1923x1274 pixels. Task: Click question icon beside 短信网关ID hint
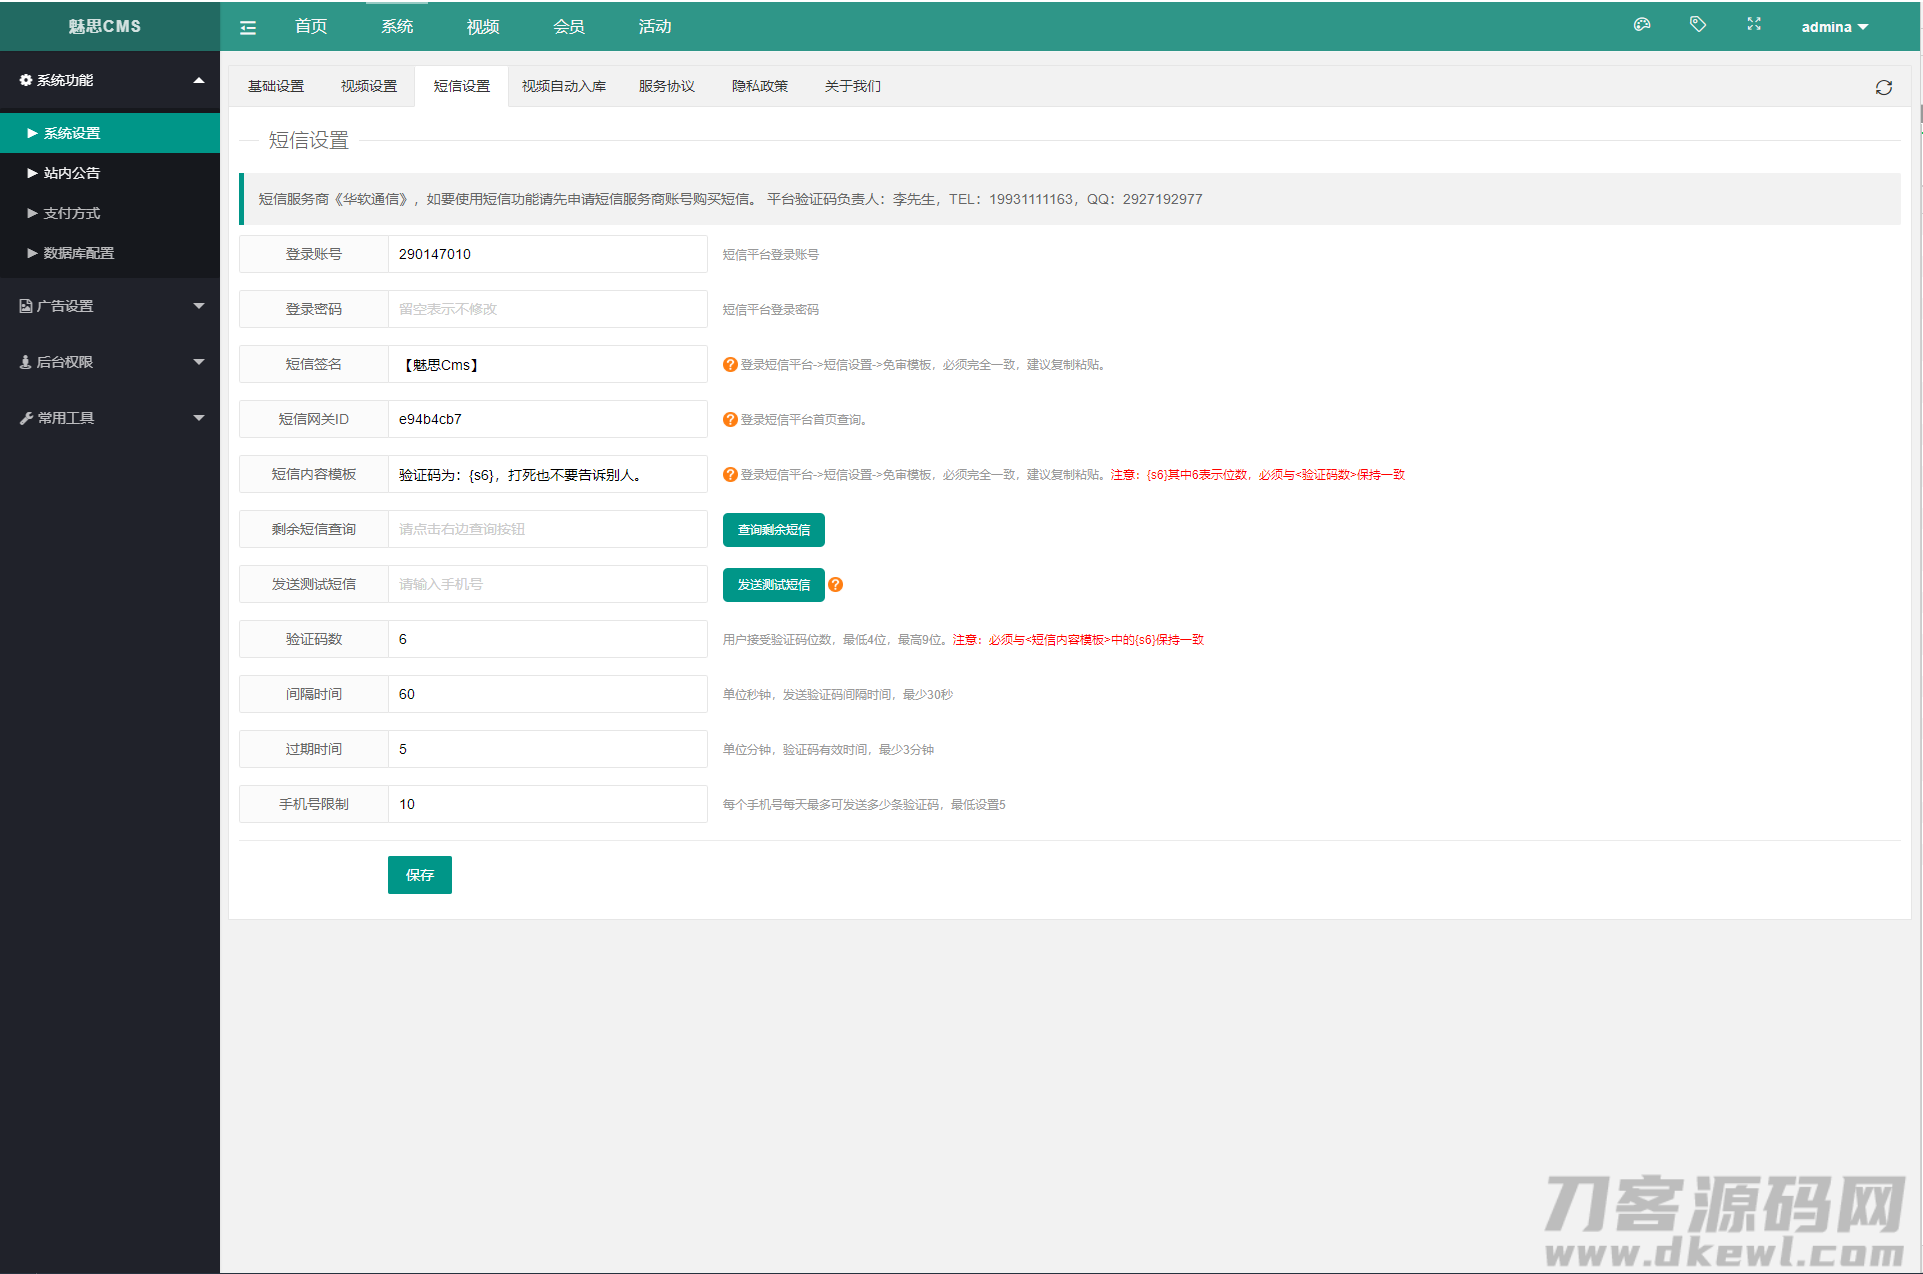(730, 420)
